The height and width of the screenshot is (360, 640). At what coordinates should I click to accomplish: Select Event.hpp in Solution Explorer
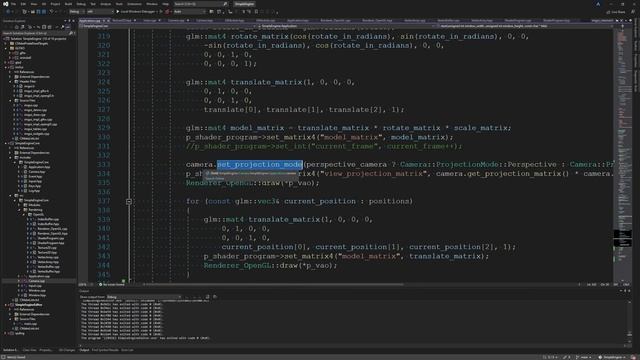point(36,177)
